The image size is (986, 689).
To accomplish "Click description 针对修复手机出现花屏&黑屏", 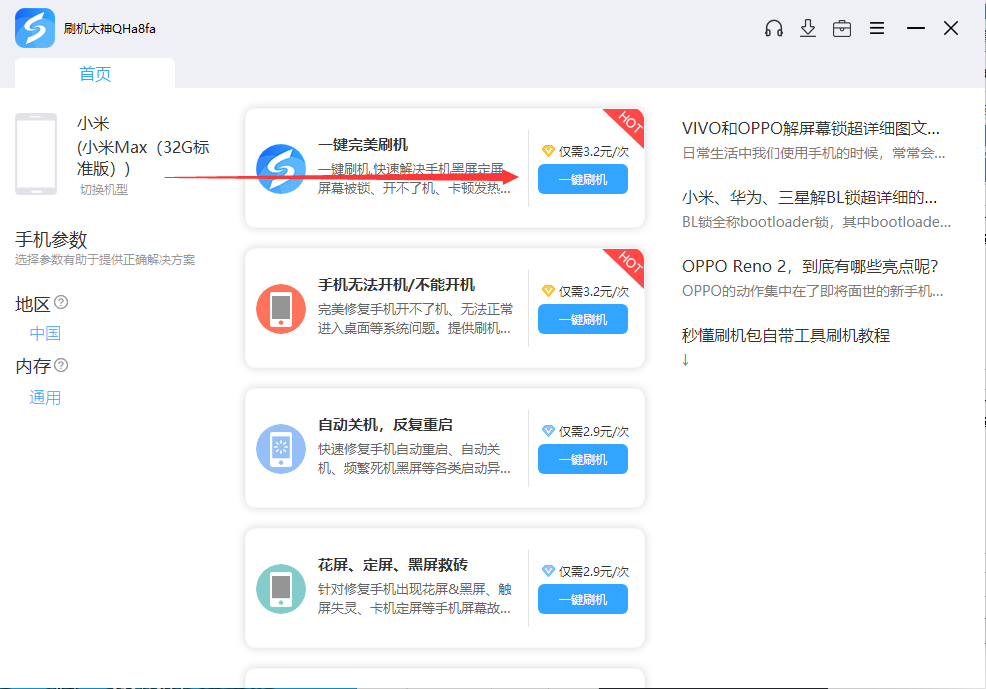I will coord(414,598).
